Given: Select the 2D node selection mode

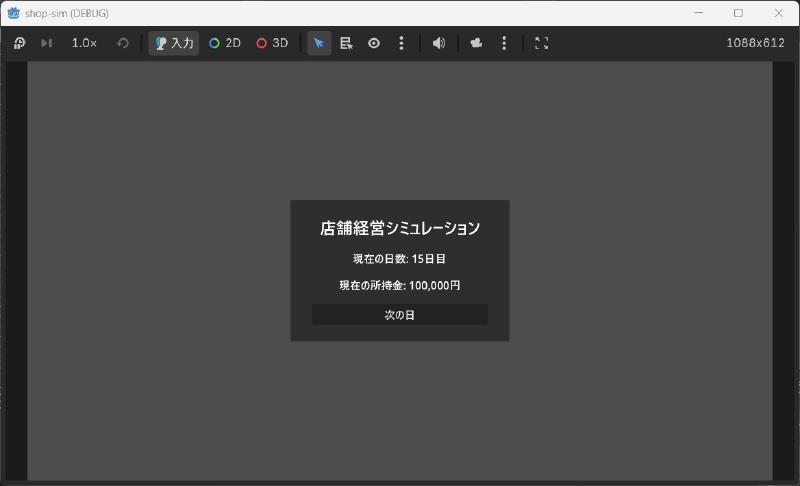Looking at the screenshot, I should click(225, 43).
